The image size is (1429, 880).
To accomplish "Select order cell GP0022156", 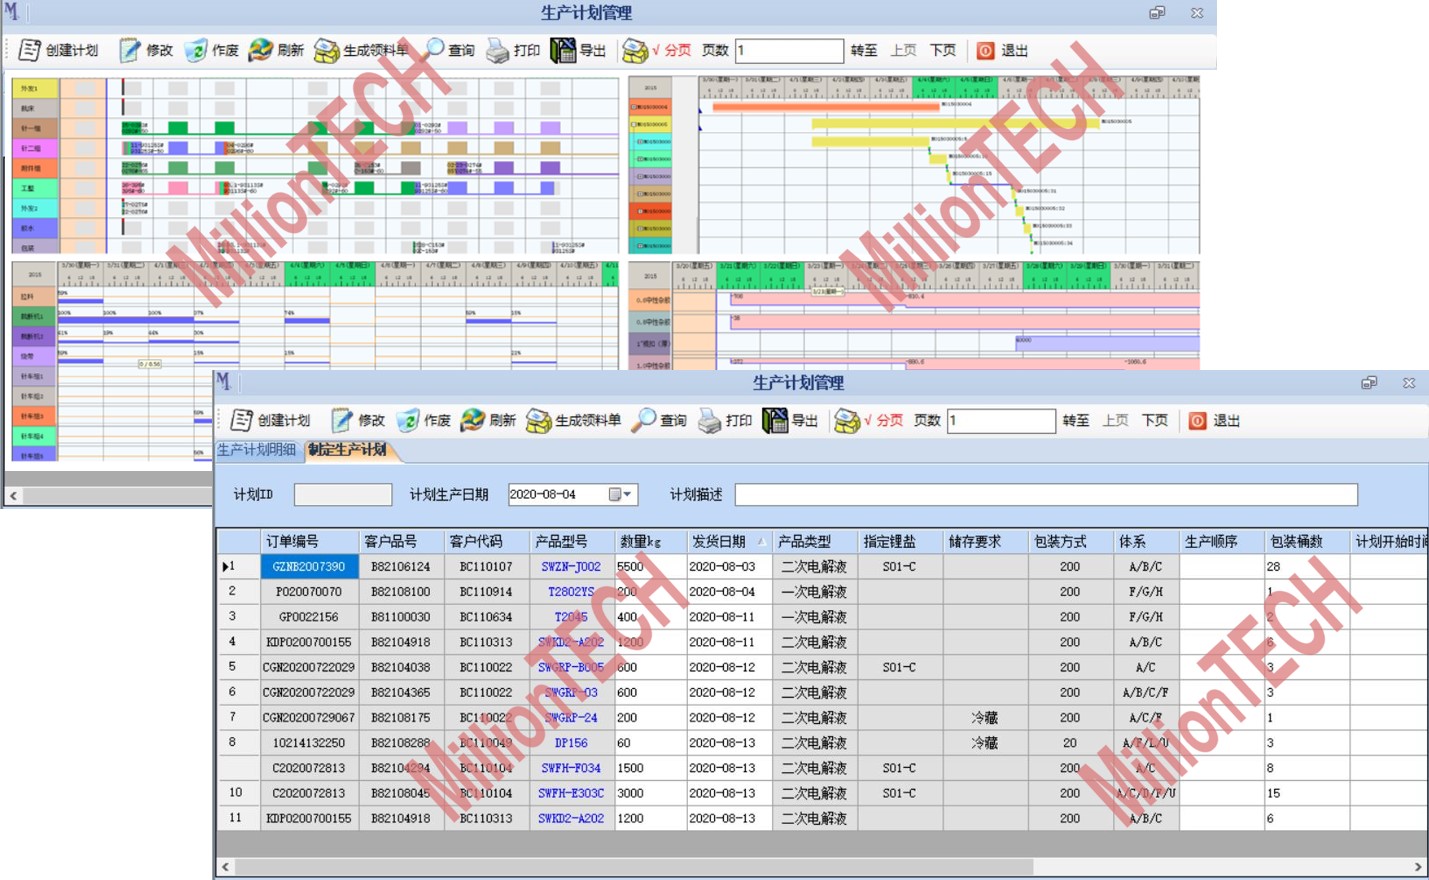I will (309, 617).
